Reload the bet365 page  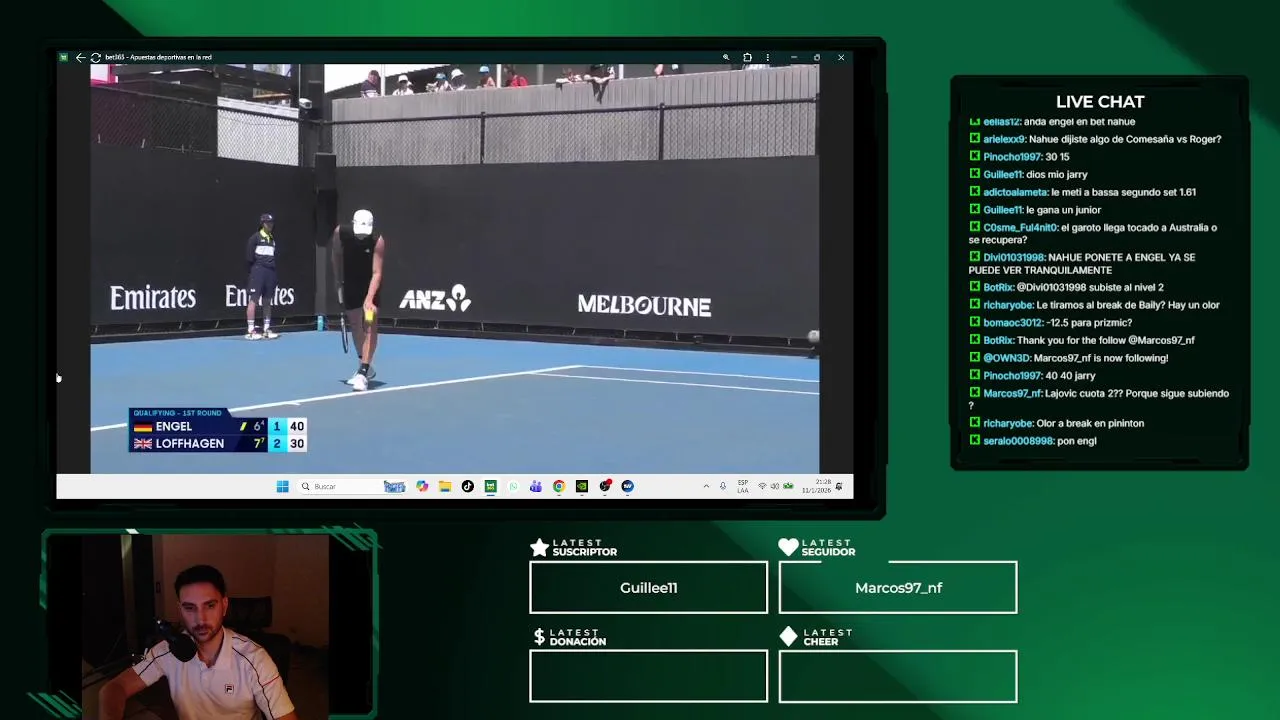point(95,57)
